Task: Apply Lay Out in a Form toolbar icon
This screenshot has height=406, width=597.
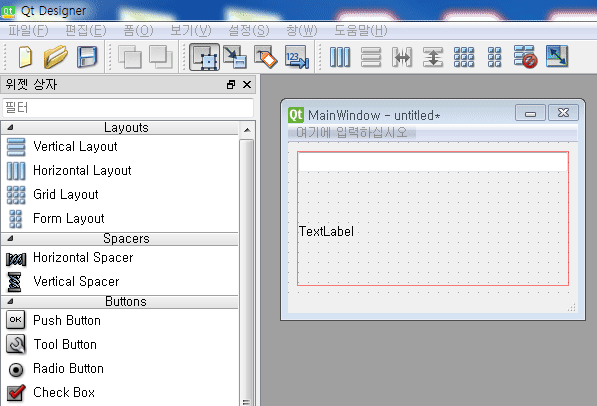Action: tap(495, 57)
